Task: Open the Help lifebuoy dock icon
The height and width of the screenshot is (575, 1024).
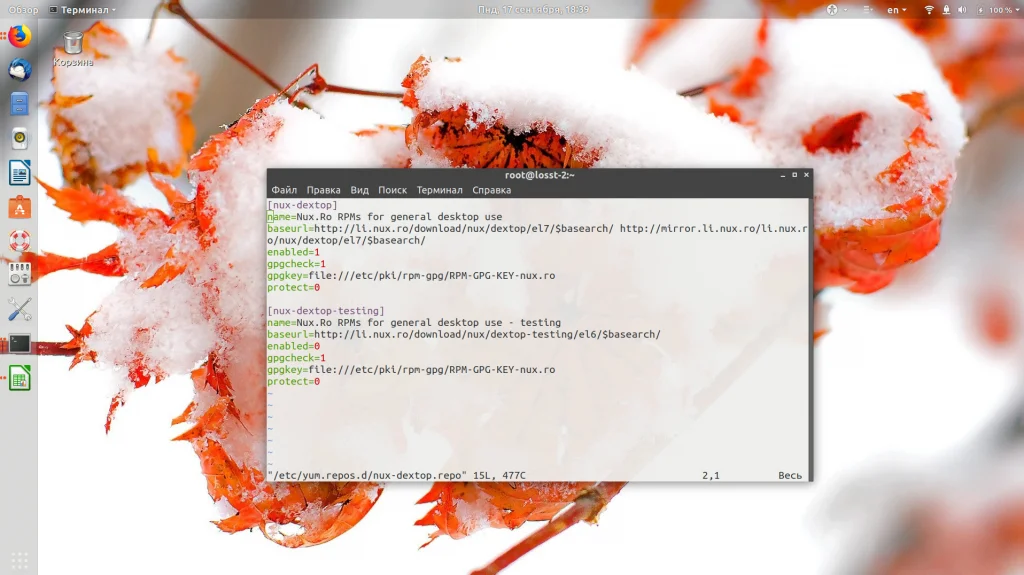Action: (20, 241)
